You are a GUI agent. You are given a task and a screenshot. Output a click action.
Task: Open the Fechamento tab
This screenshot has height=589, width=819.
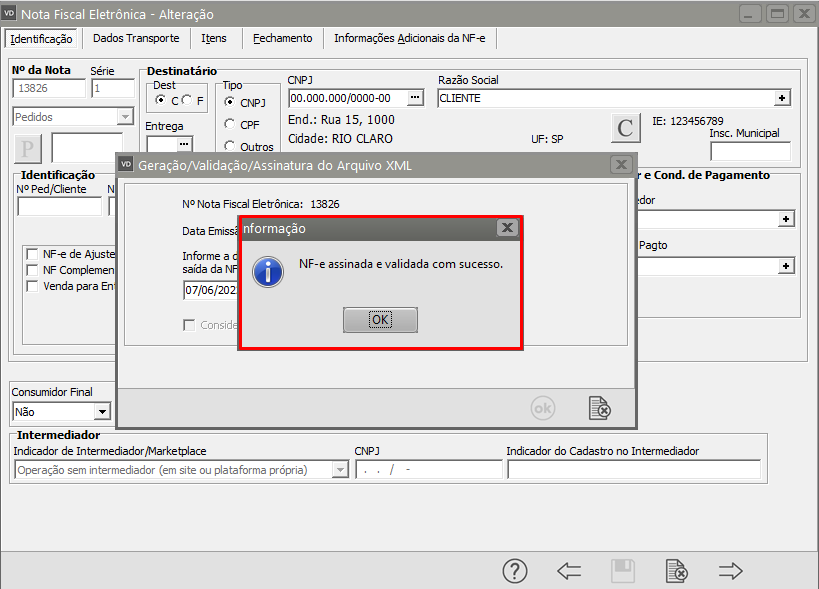[283, 38]
